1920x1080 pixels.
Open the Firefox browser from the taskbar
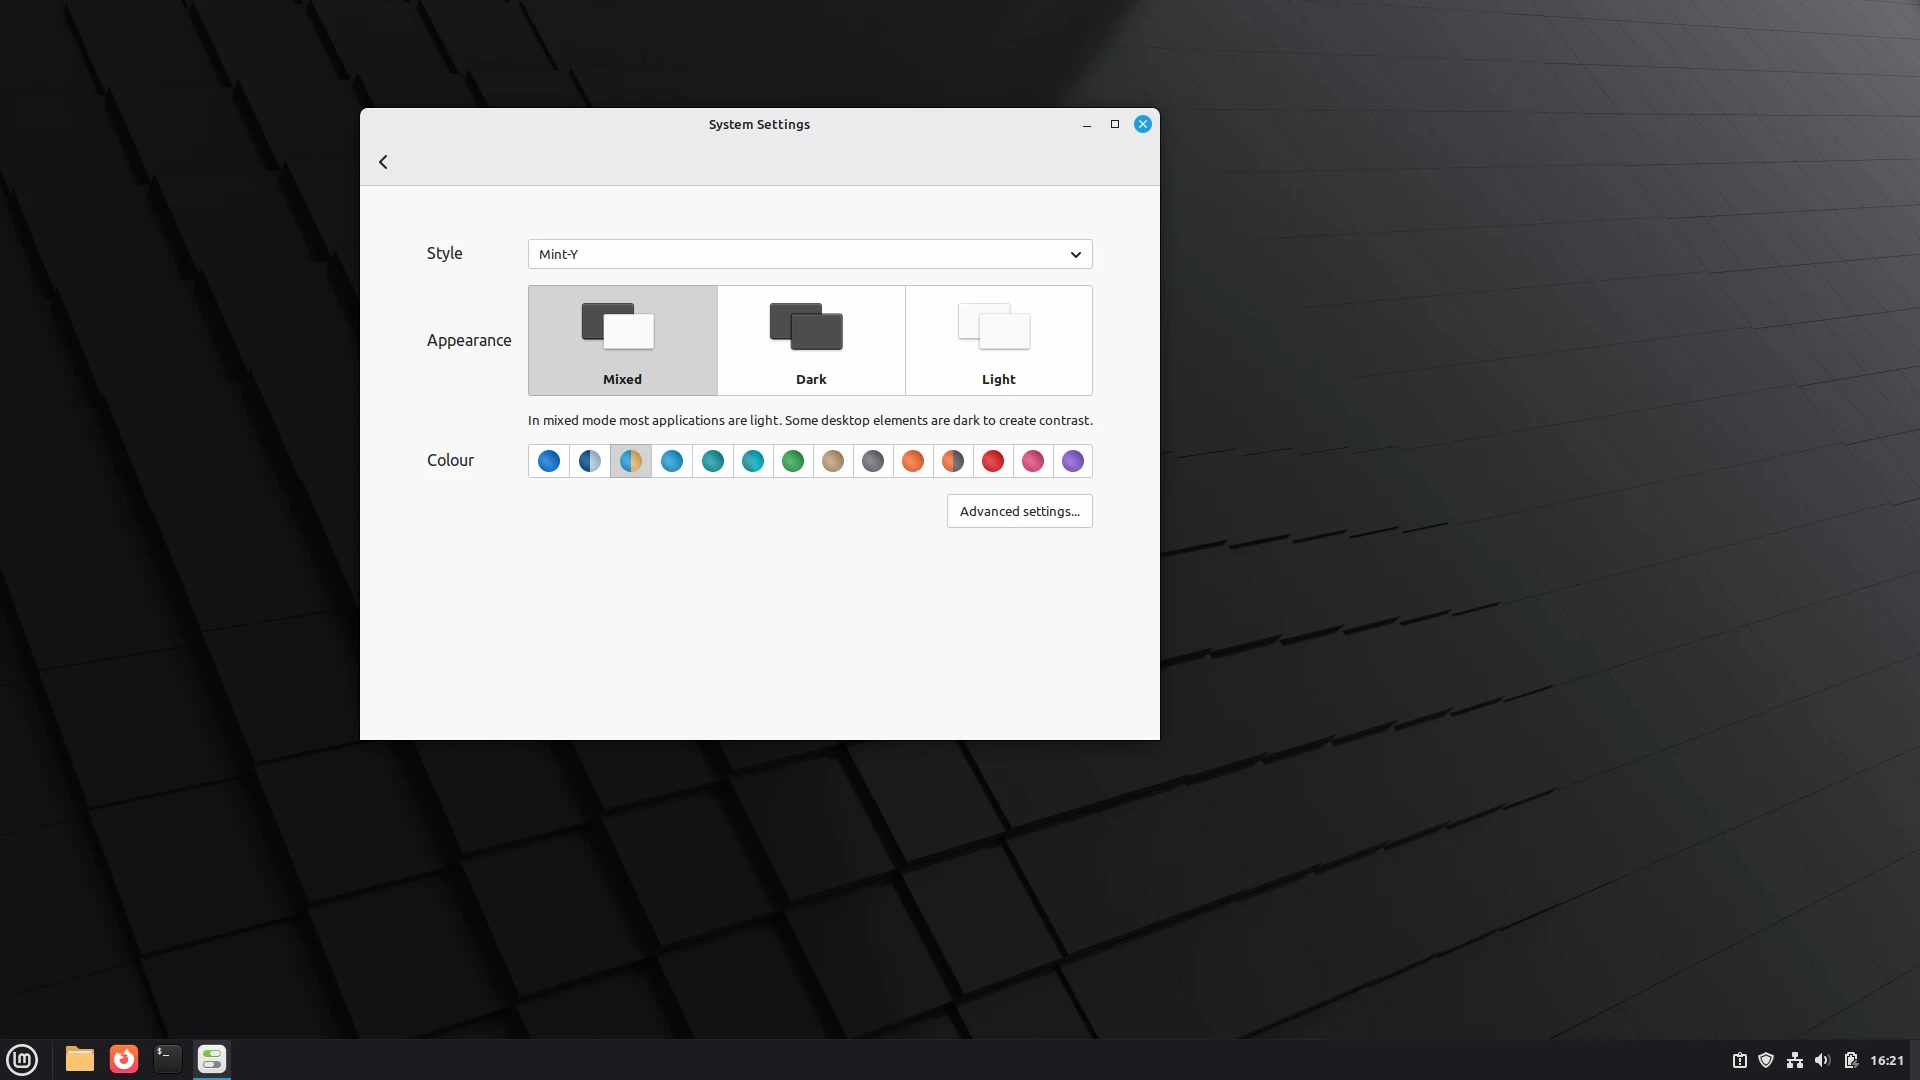(x=122, y=1059)
